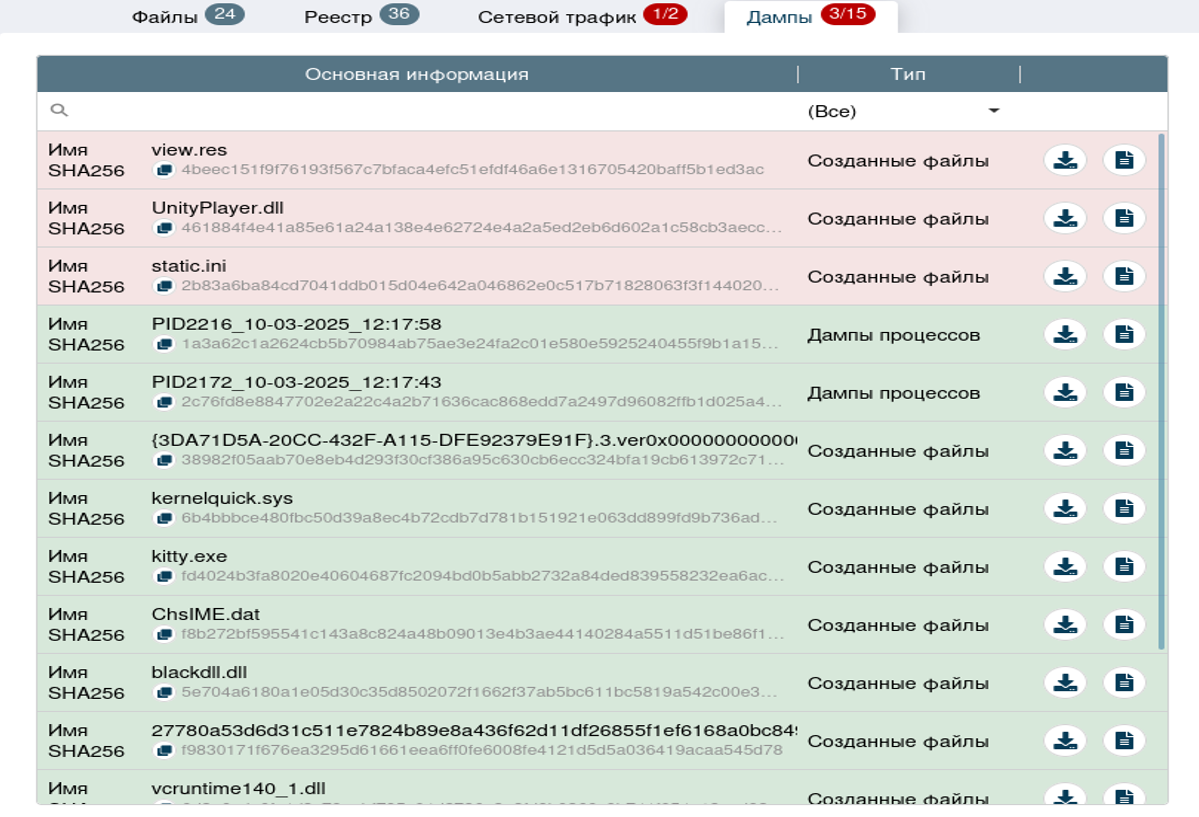Screen dimensions: 1199x817
Task: Open report for UnityPlayer.dll
Action: click(1124, 218)
